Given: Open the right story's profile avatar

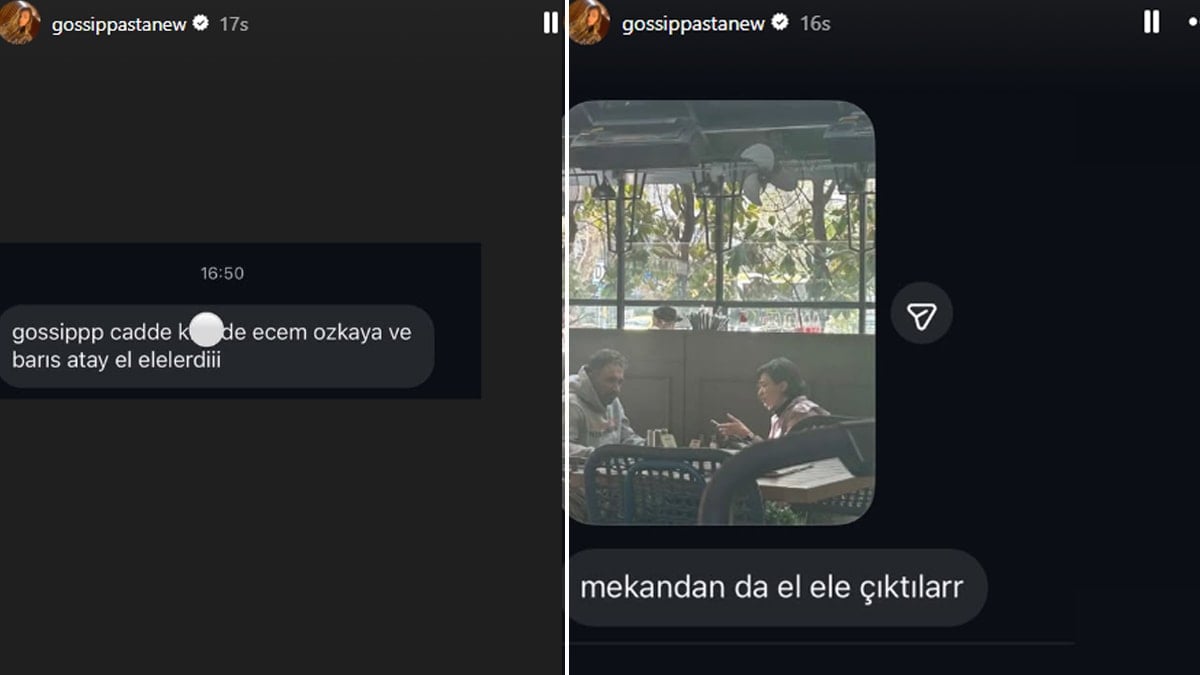Looking at the screenshot, I should click(589, 22).
